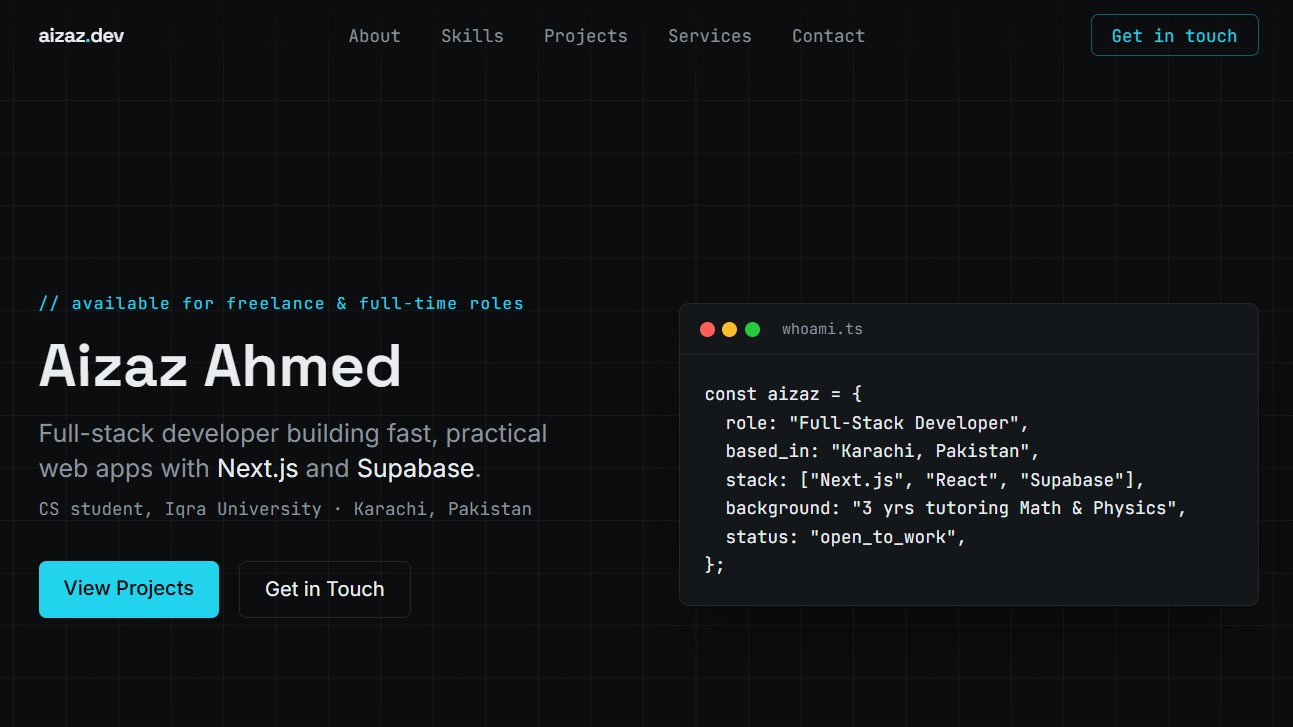Screen dimensions: 1293x727
Task: Click the outlined Get in touch header button
Action: (x=1174, y=35)
